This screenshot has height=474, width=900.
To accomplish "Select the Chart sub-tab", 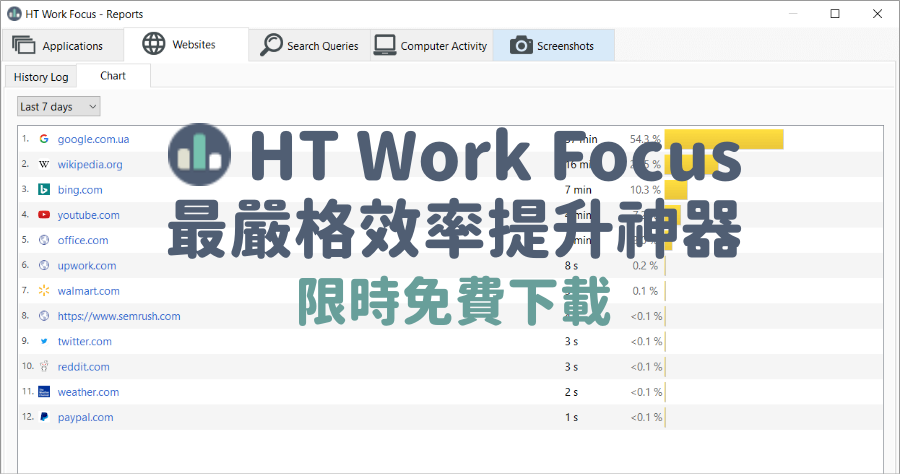I will [x=113, y=76].
